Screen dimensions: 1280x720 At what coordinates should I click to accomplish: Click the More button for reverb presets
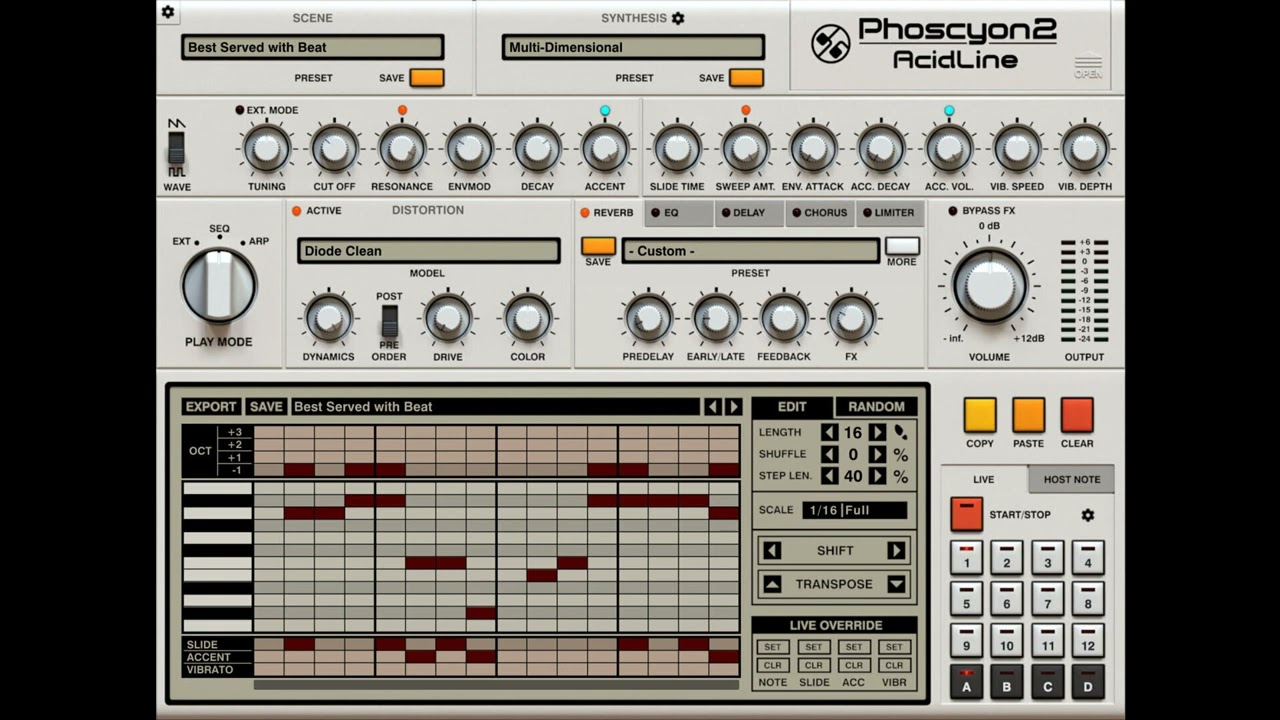coord(902,246)
